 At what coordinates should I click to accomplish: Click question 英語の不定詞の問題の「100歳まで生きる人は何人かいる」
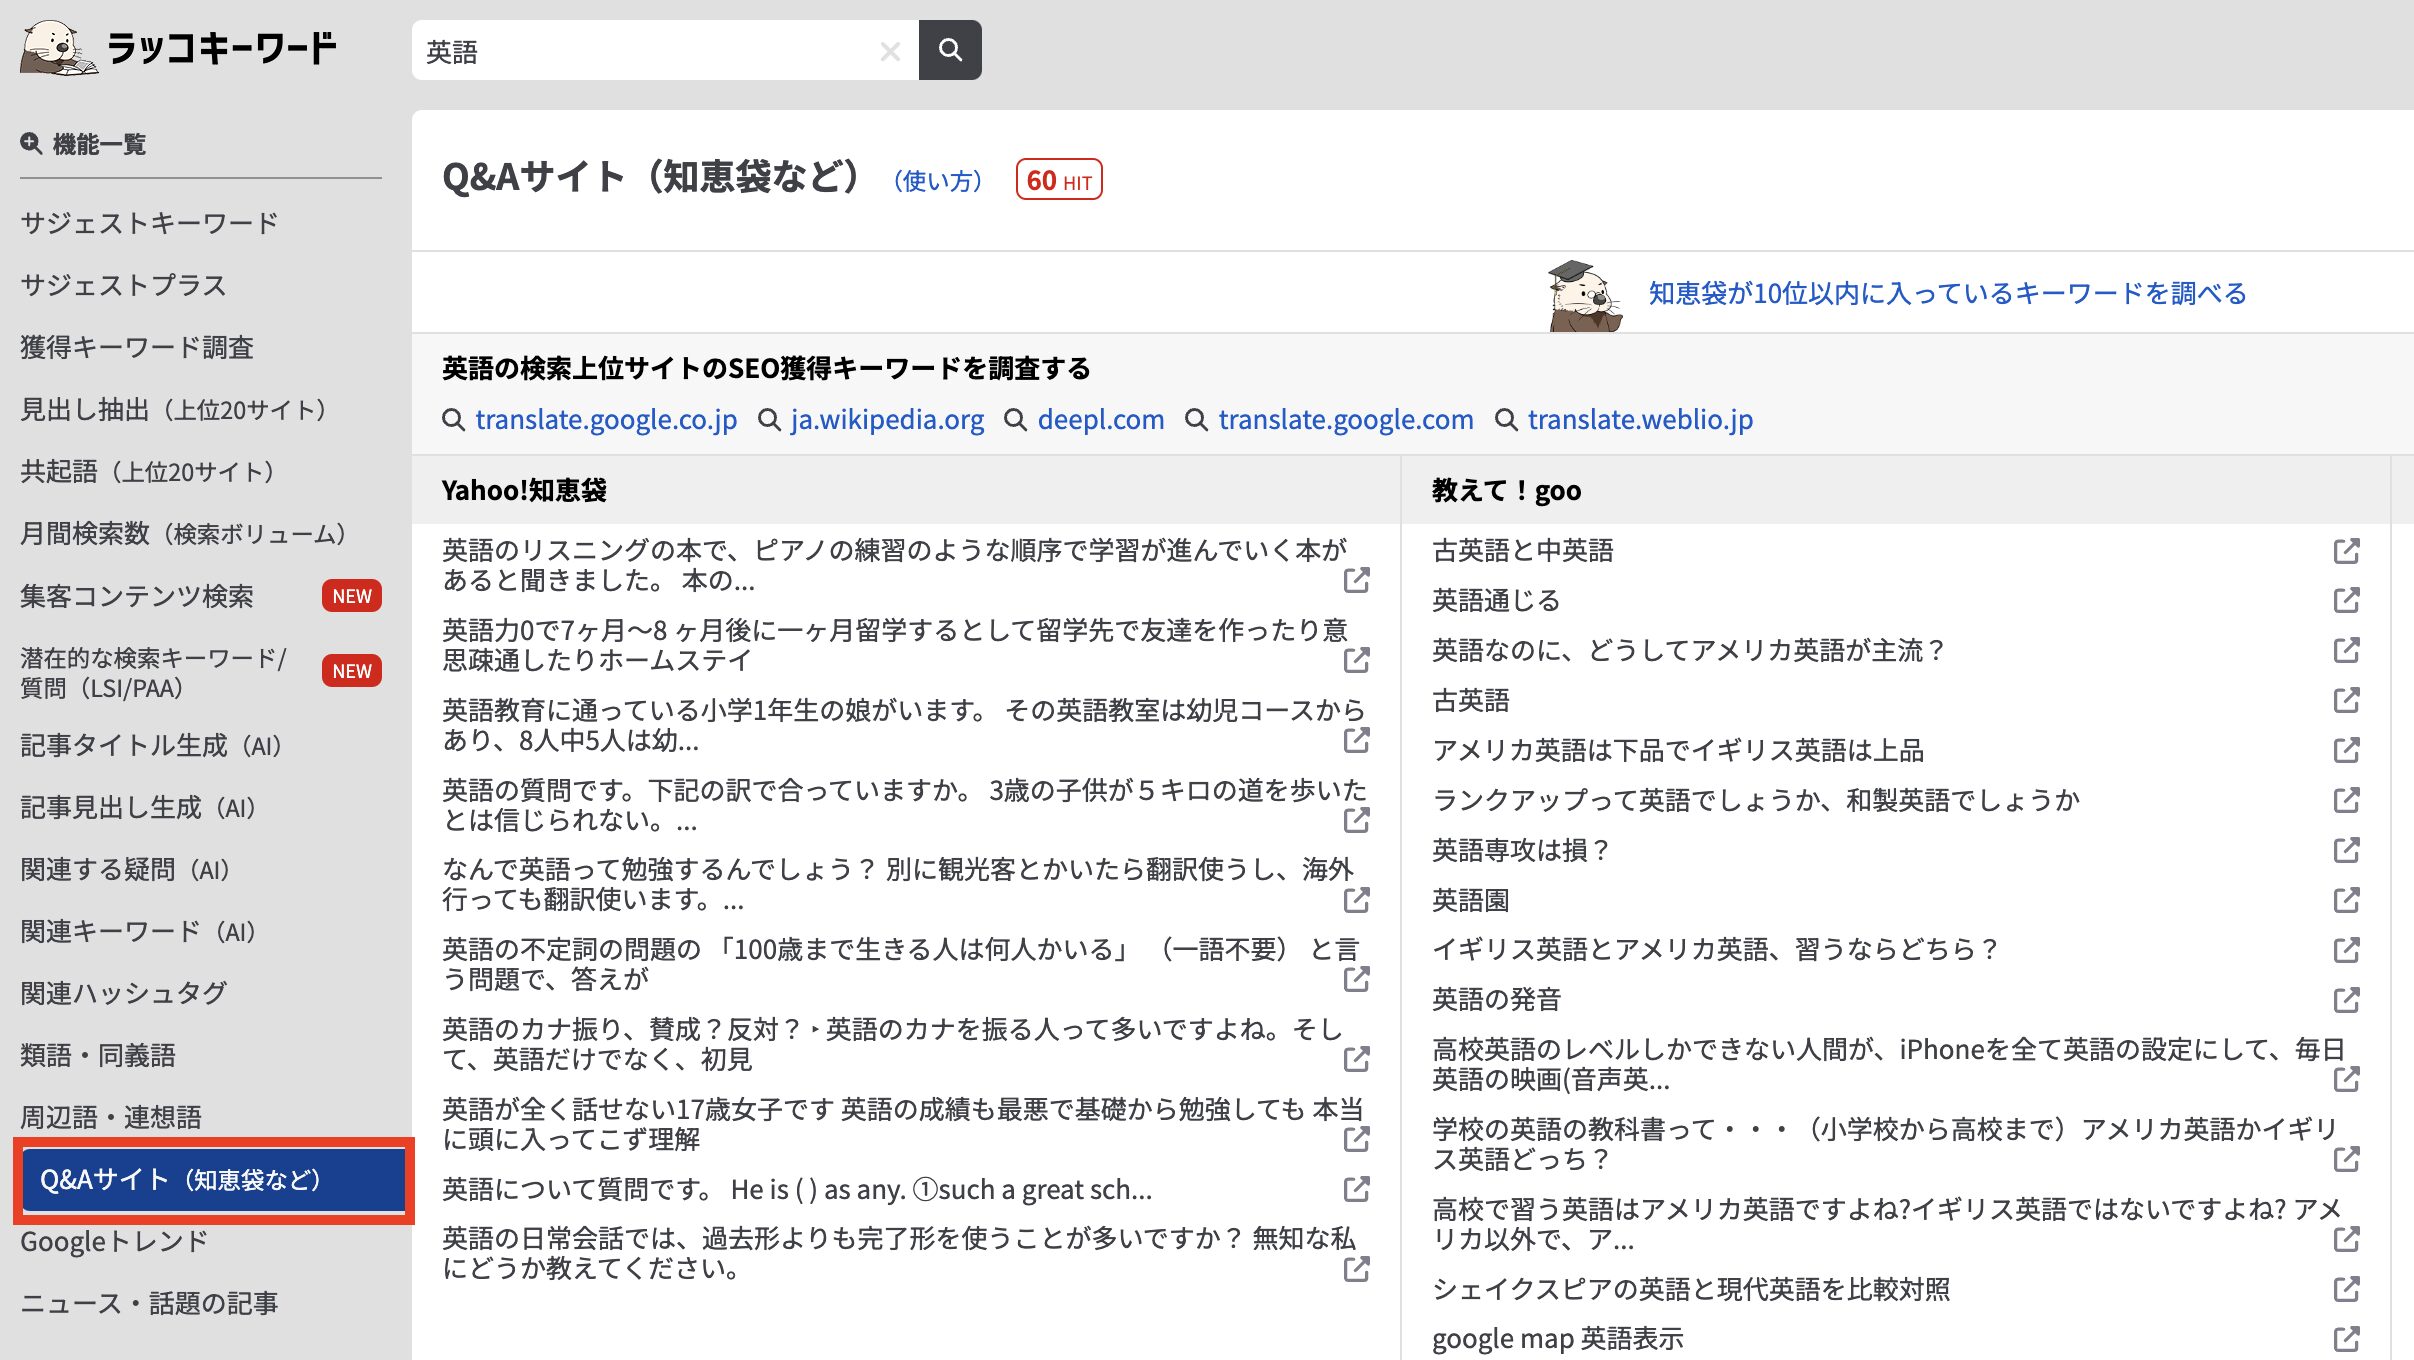tap(900, 964)
